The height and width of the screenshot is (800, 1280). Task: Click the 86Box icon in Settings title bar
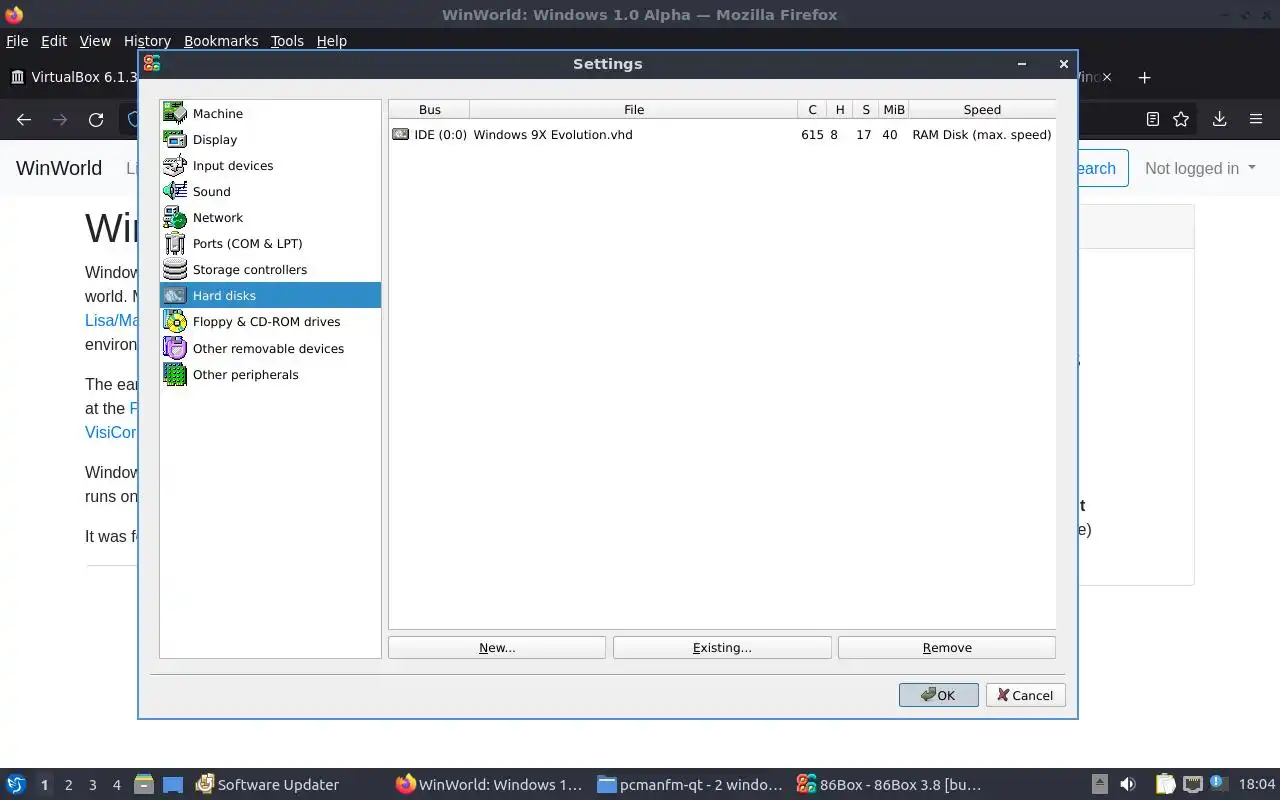pos(152,63)
